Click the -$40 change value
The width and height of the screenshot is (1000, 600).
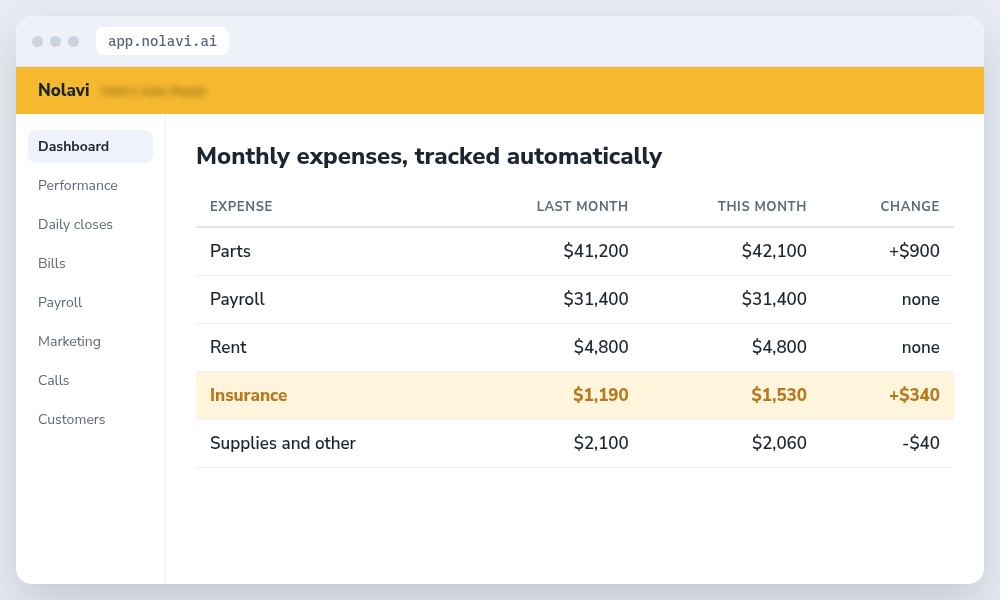(920, 443)
